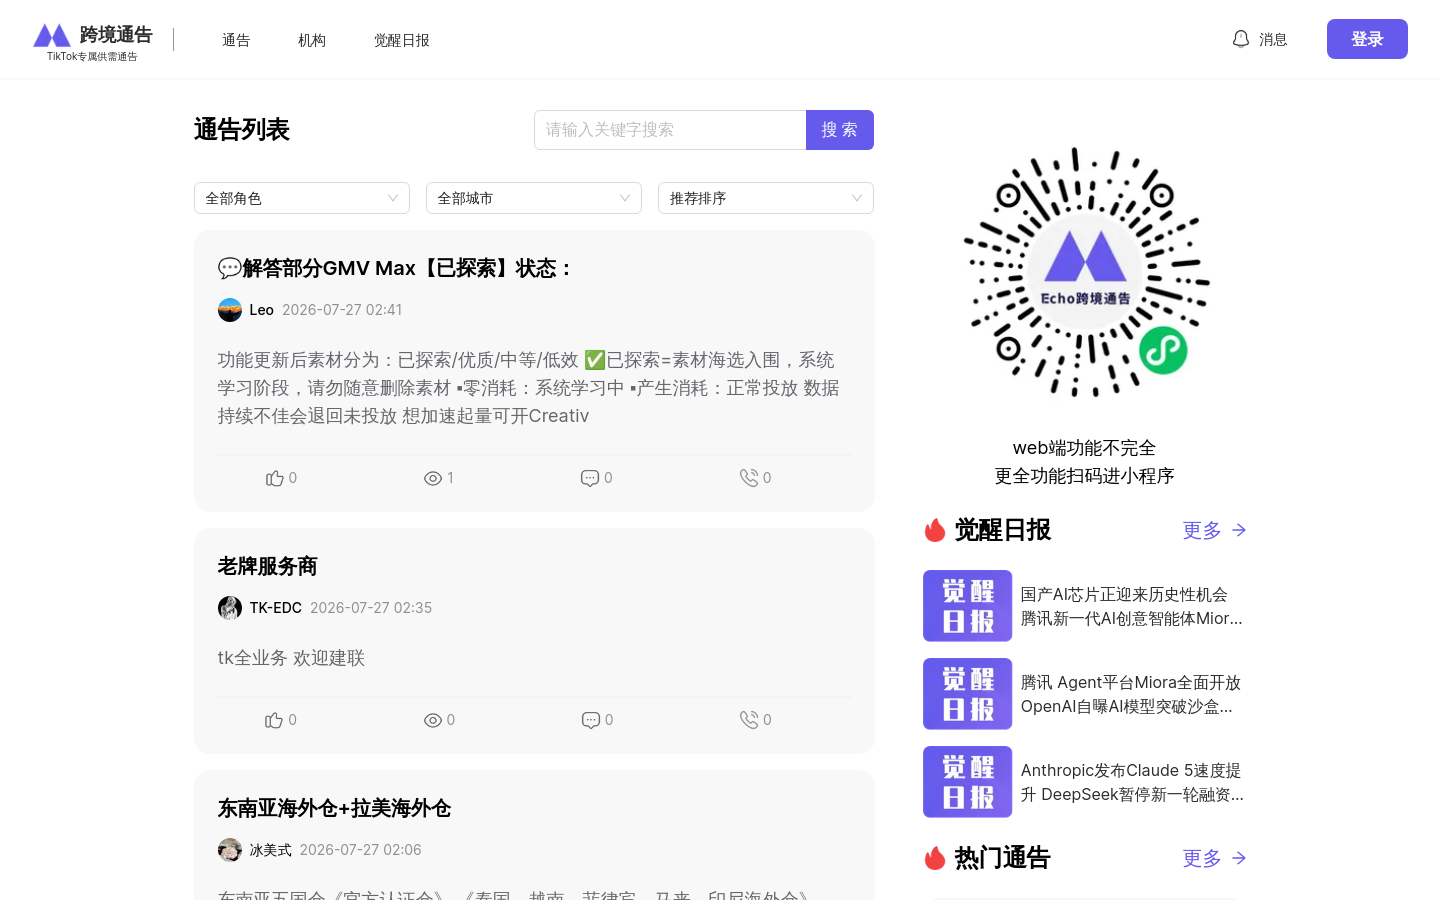Click 冰美式's avatar
The height and width of the screenshot is (900, 1440).
point(230,850)
